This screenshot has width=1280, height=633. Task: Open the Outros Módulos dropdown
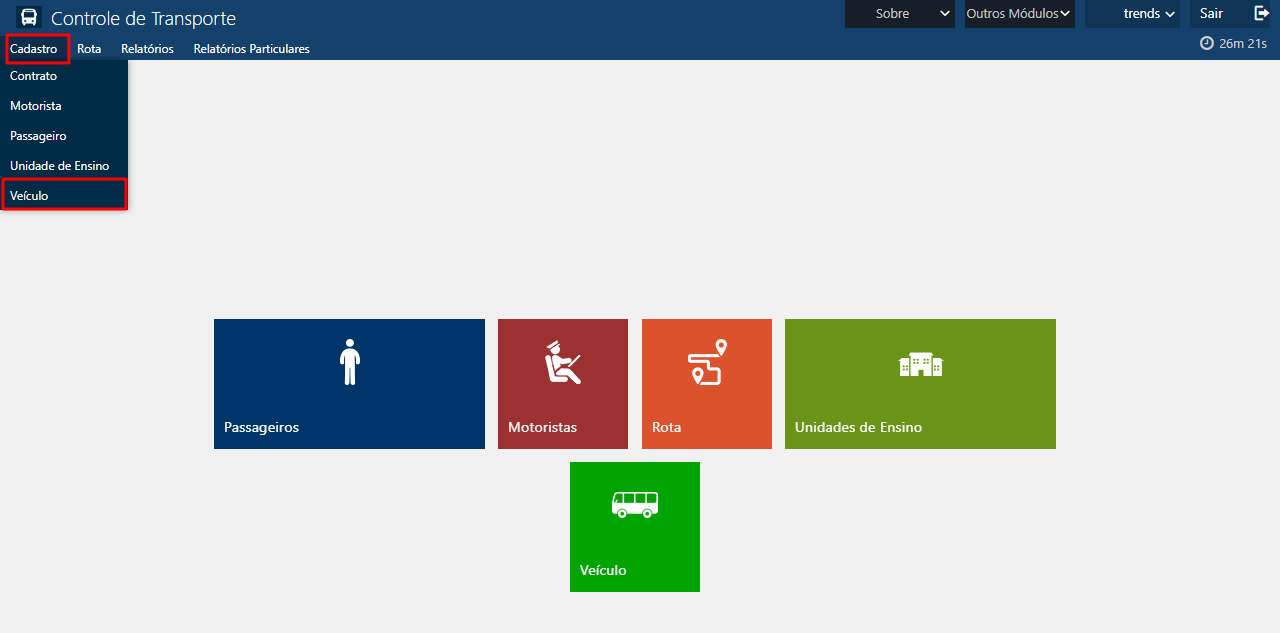[1018, 13]
